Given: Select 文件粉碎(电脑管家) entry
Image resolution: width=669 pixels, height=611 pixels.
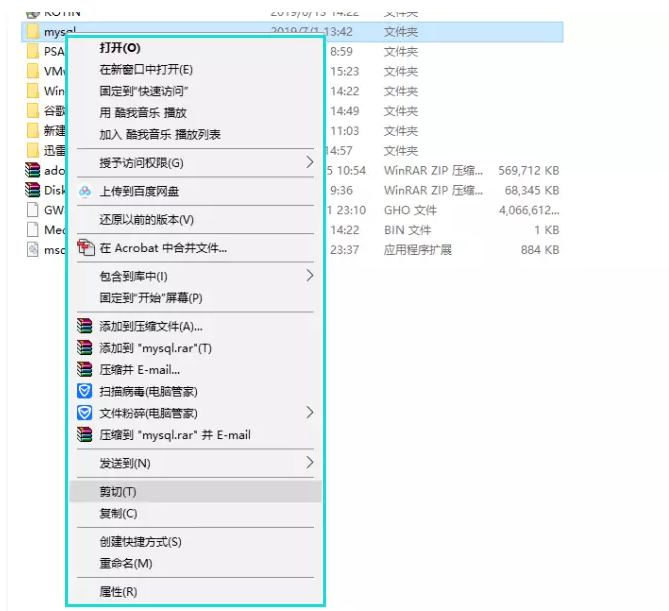Looking at the screenshot, I should (148, 413).
